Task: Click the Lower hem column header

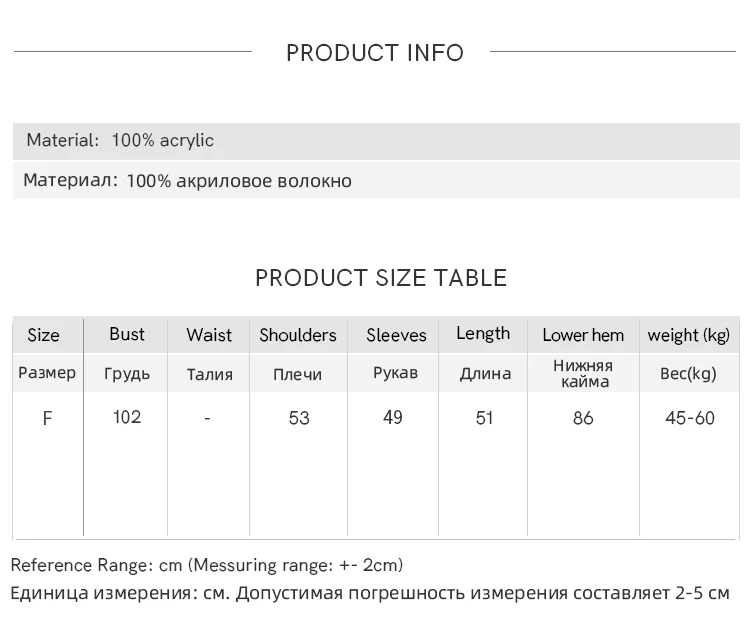Action: [583, 335]
